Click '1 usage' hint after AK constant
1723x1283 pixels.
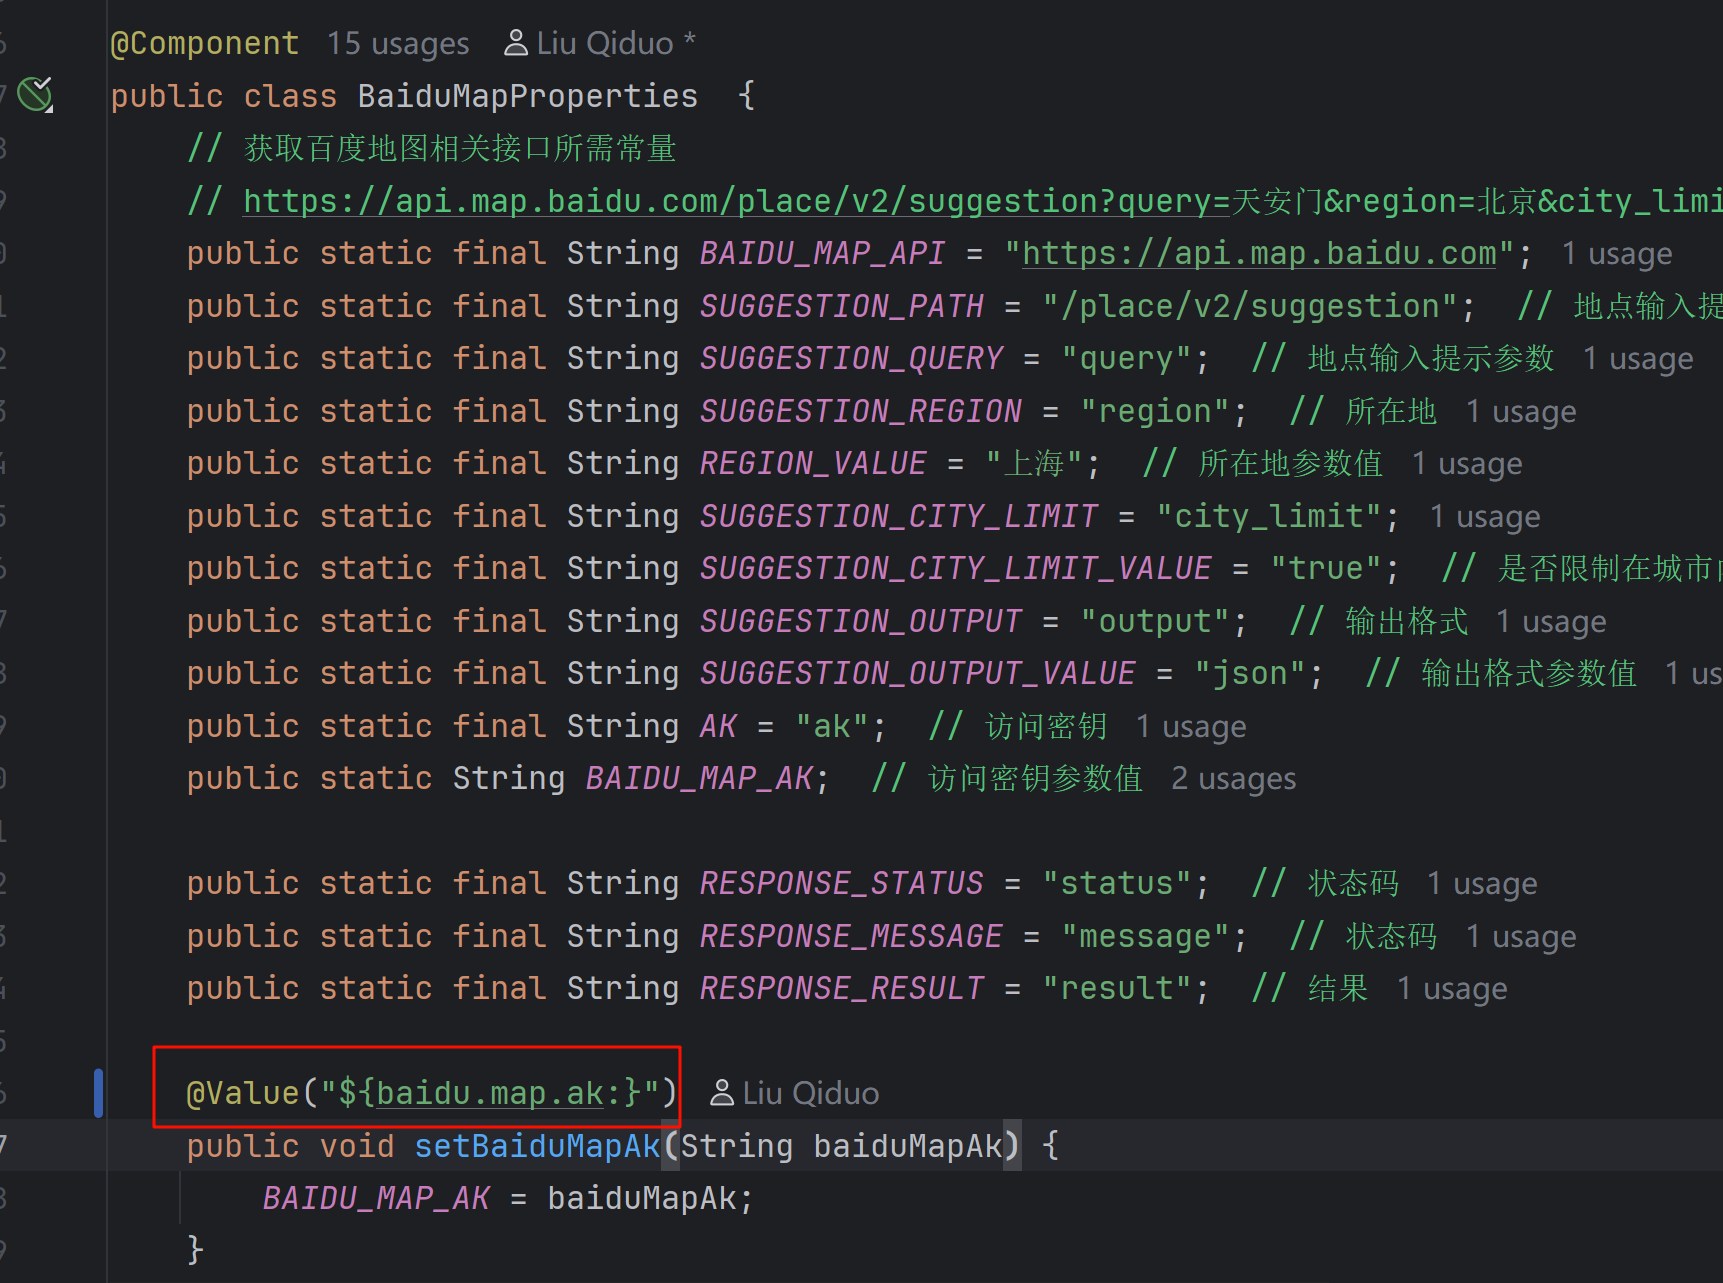(1191, 726)
